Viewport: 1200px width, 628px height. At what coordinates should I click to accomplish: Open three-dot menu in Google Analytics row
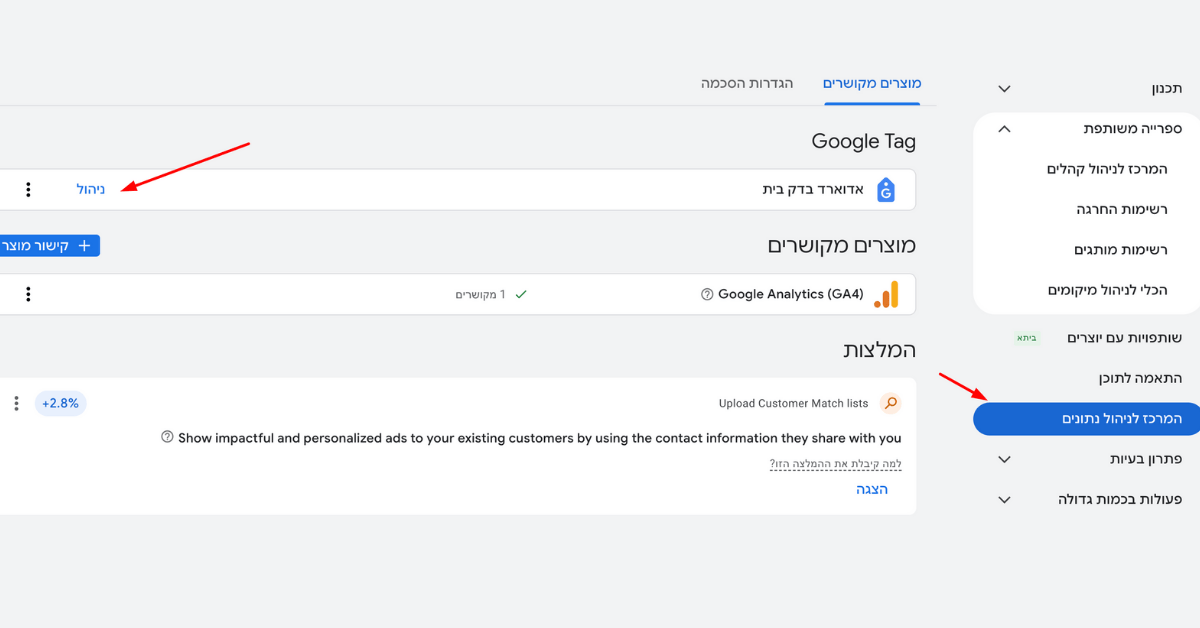tap(28, 295)
